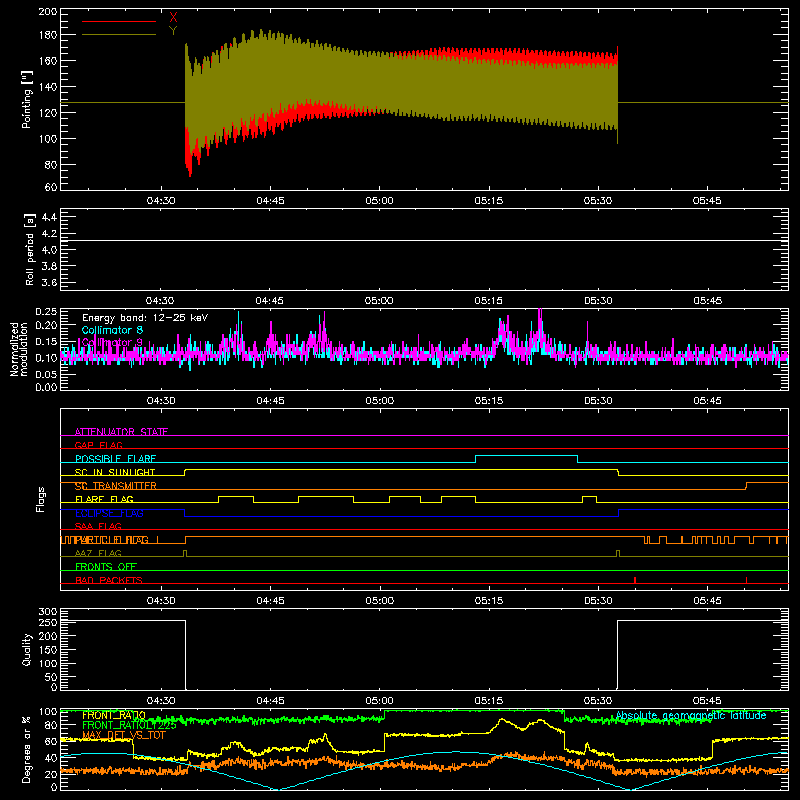
Task: Click the yellow FLARE_FLAG label
Action: pos(104,499)
